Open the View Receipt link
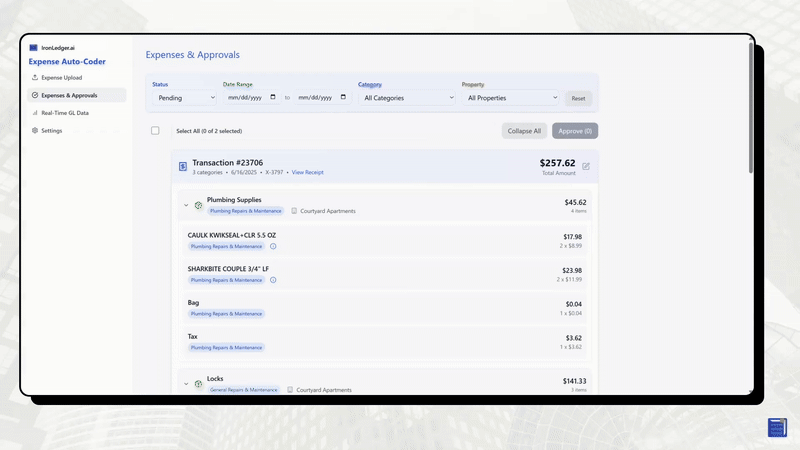This screenshot has width=800, height=450. tap(307, 173)
